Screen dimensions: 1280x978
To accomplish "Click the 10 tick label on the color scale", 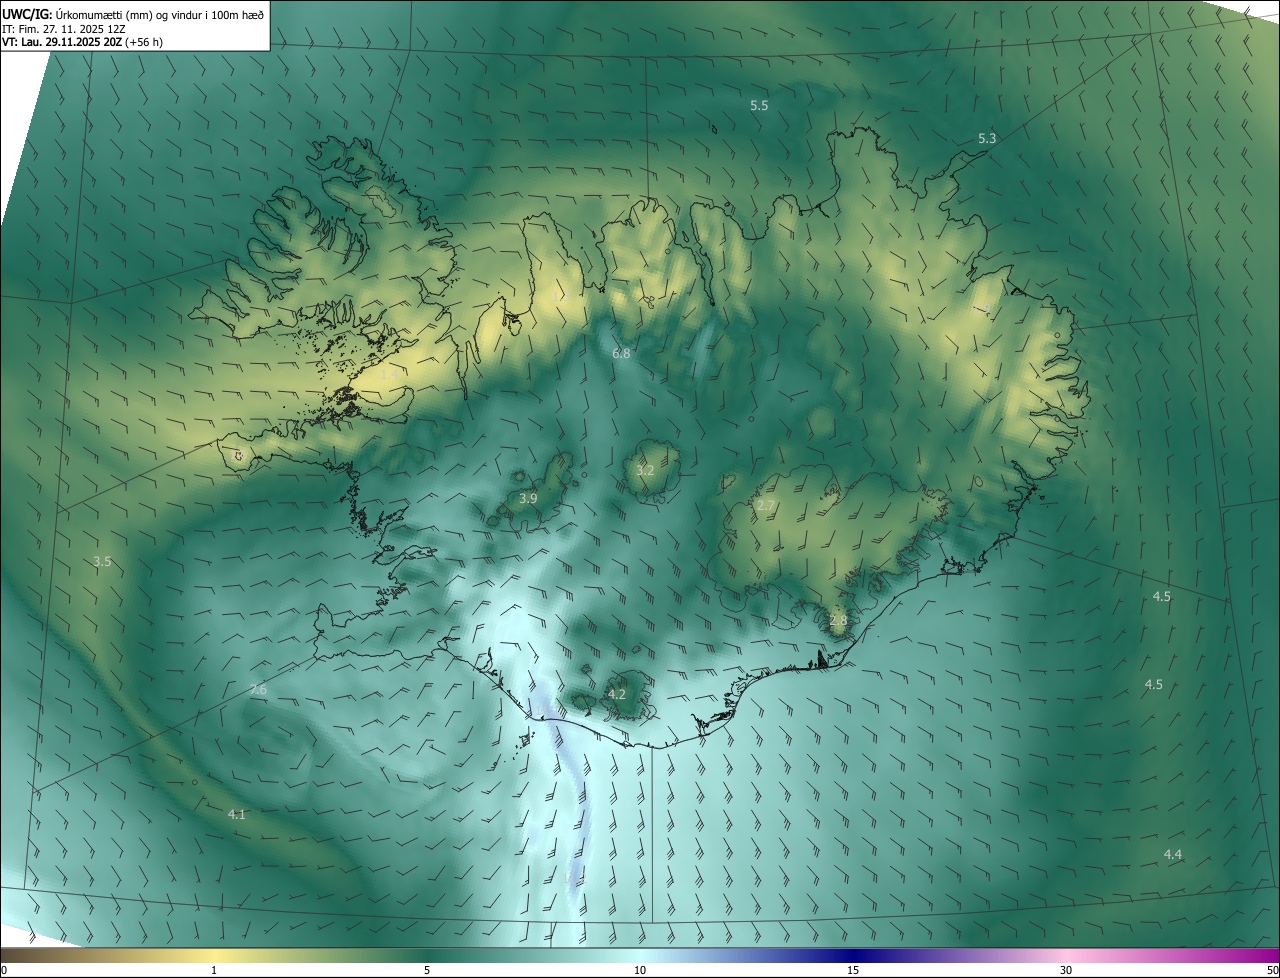I will [x=640, y=971].
